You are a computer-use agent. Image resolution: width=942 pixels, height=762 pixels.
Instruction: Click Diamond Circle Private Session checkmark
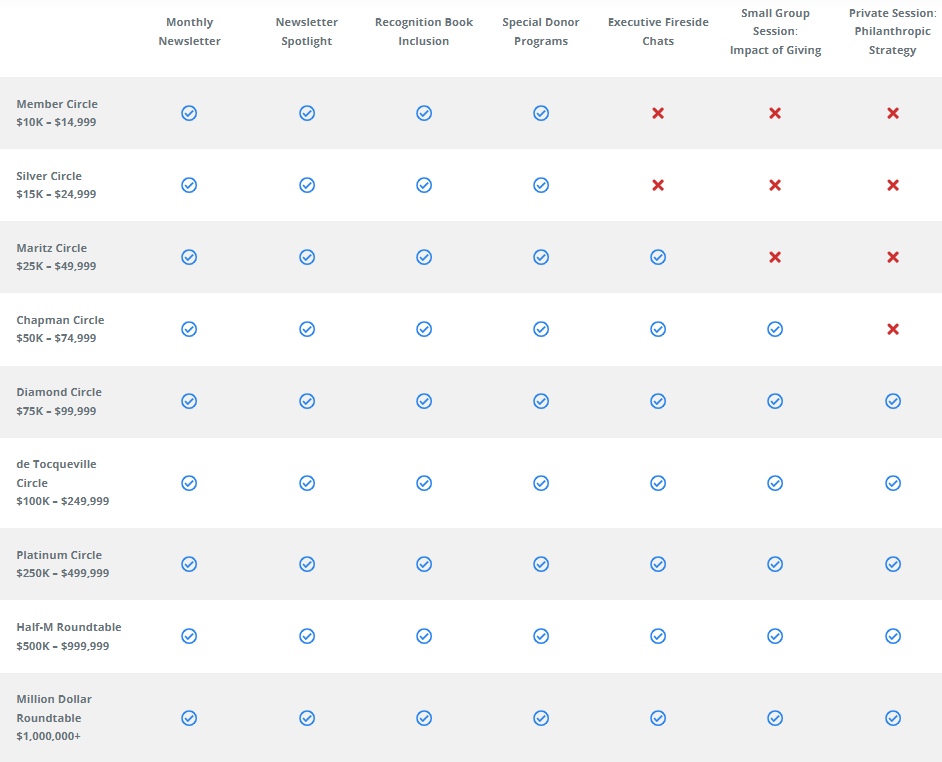click(x=893, y=401)
